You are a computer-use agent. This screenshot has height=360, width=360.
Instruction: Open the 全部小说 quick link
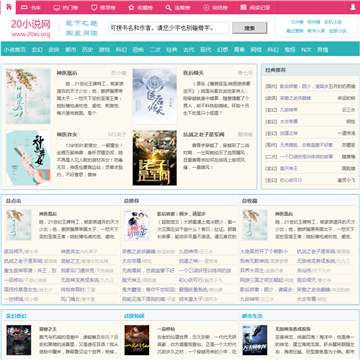click(x=337, y=31)
